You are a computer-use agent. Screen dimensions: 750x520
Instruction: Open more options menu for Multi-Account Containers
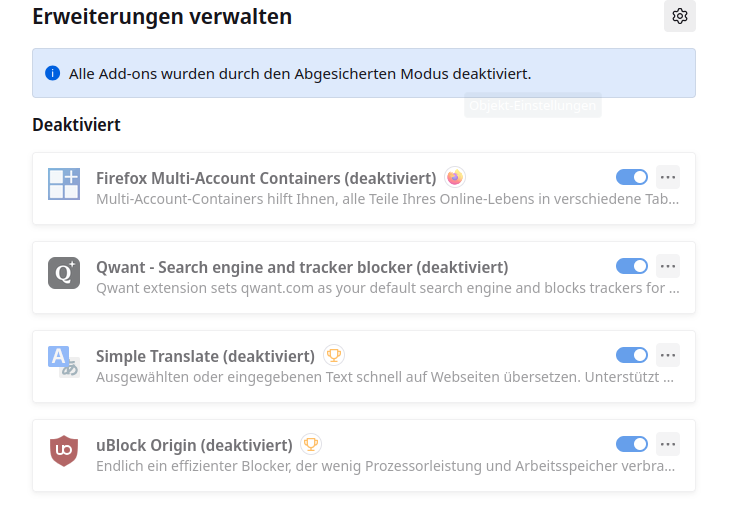click(x=668, y=177)
